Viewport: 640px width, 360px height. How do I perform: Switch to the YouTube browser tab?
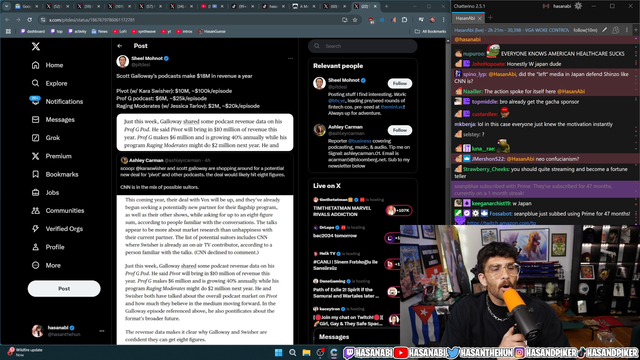[x=212, y=7]
